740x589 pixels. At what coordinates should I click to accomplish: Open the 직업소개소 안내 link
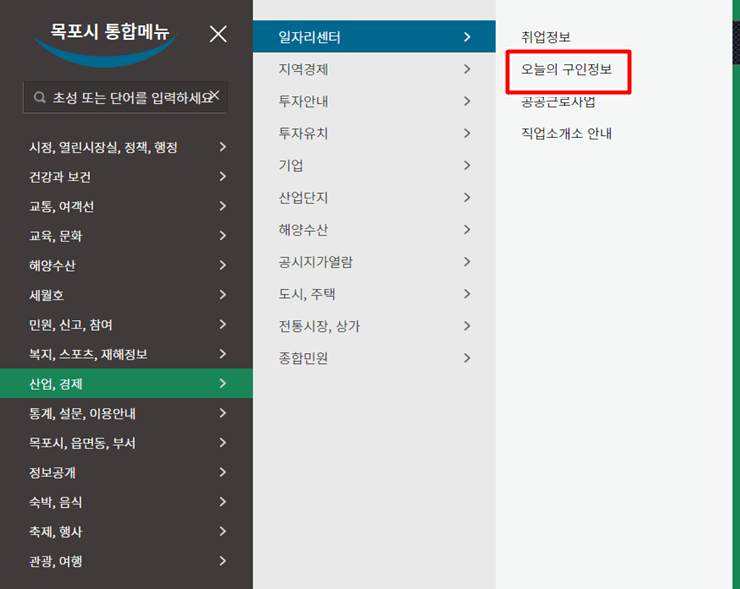point(566,134)
